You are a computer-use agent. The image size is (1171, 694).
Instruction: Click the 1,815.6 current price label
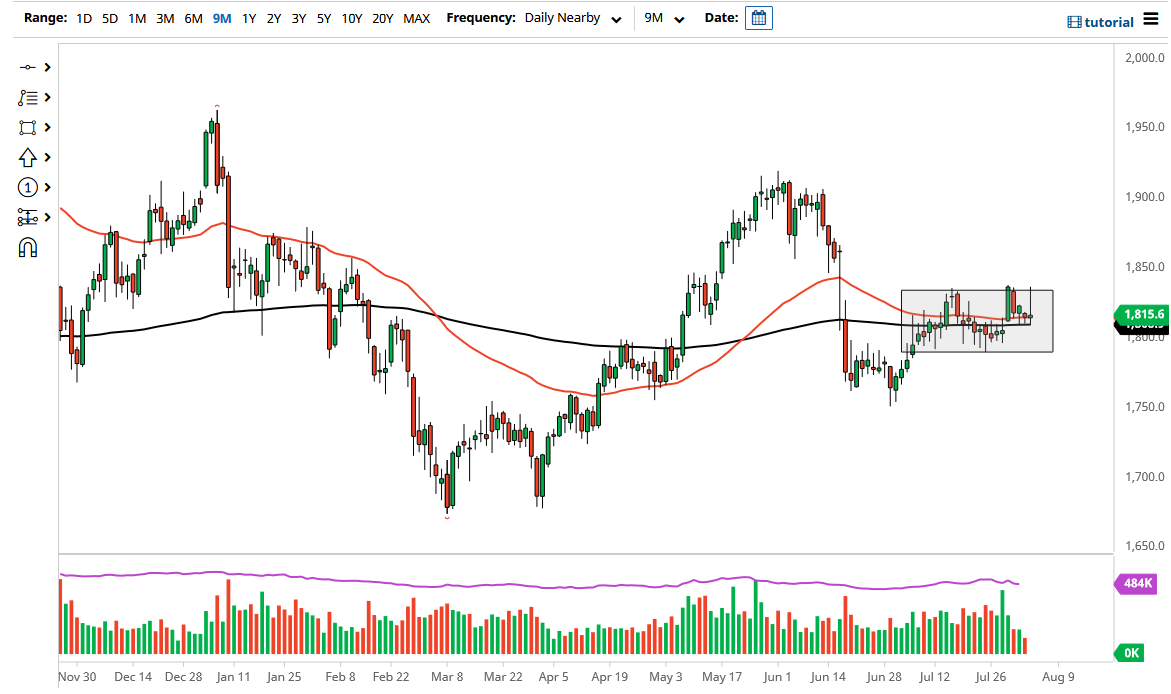(1141, 315)
